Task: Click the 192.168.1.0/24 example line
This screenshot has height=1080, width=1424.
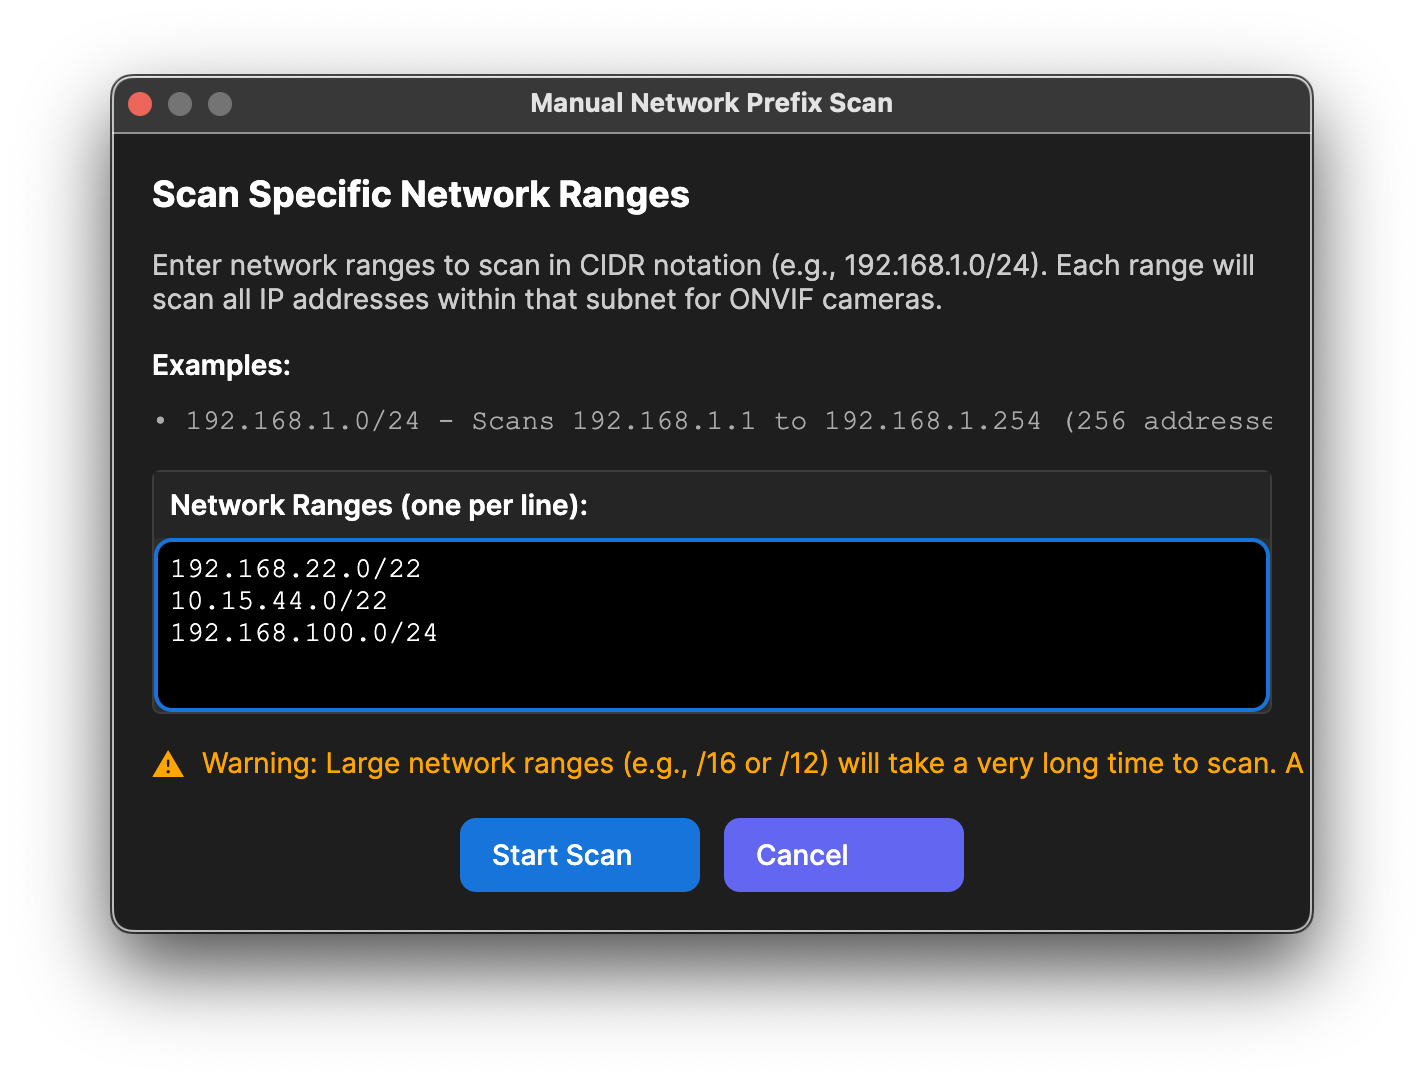Action: click(x=713, y=421)
